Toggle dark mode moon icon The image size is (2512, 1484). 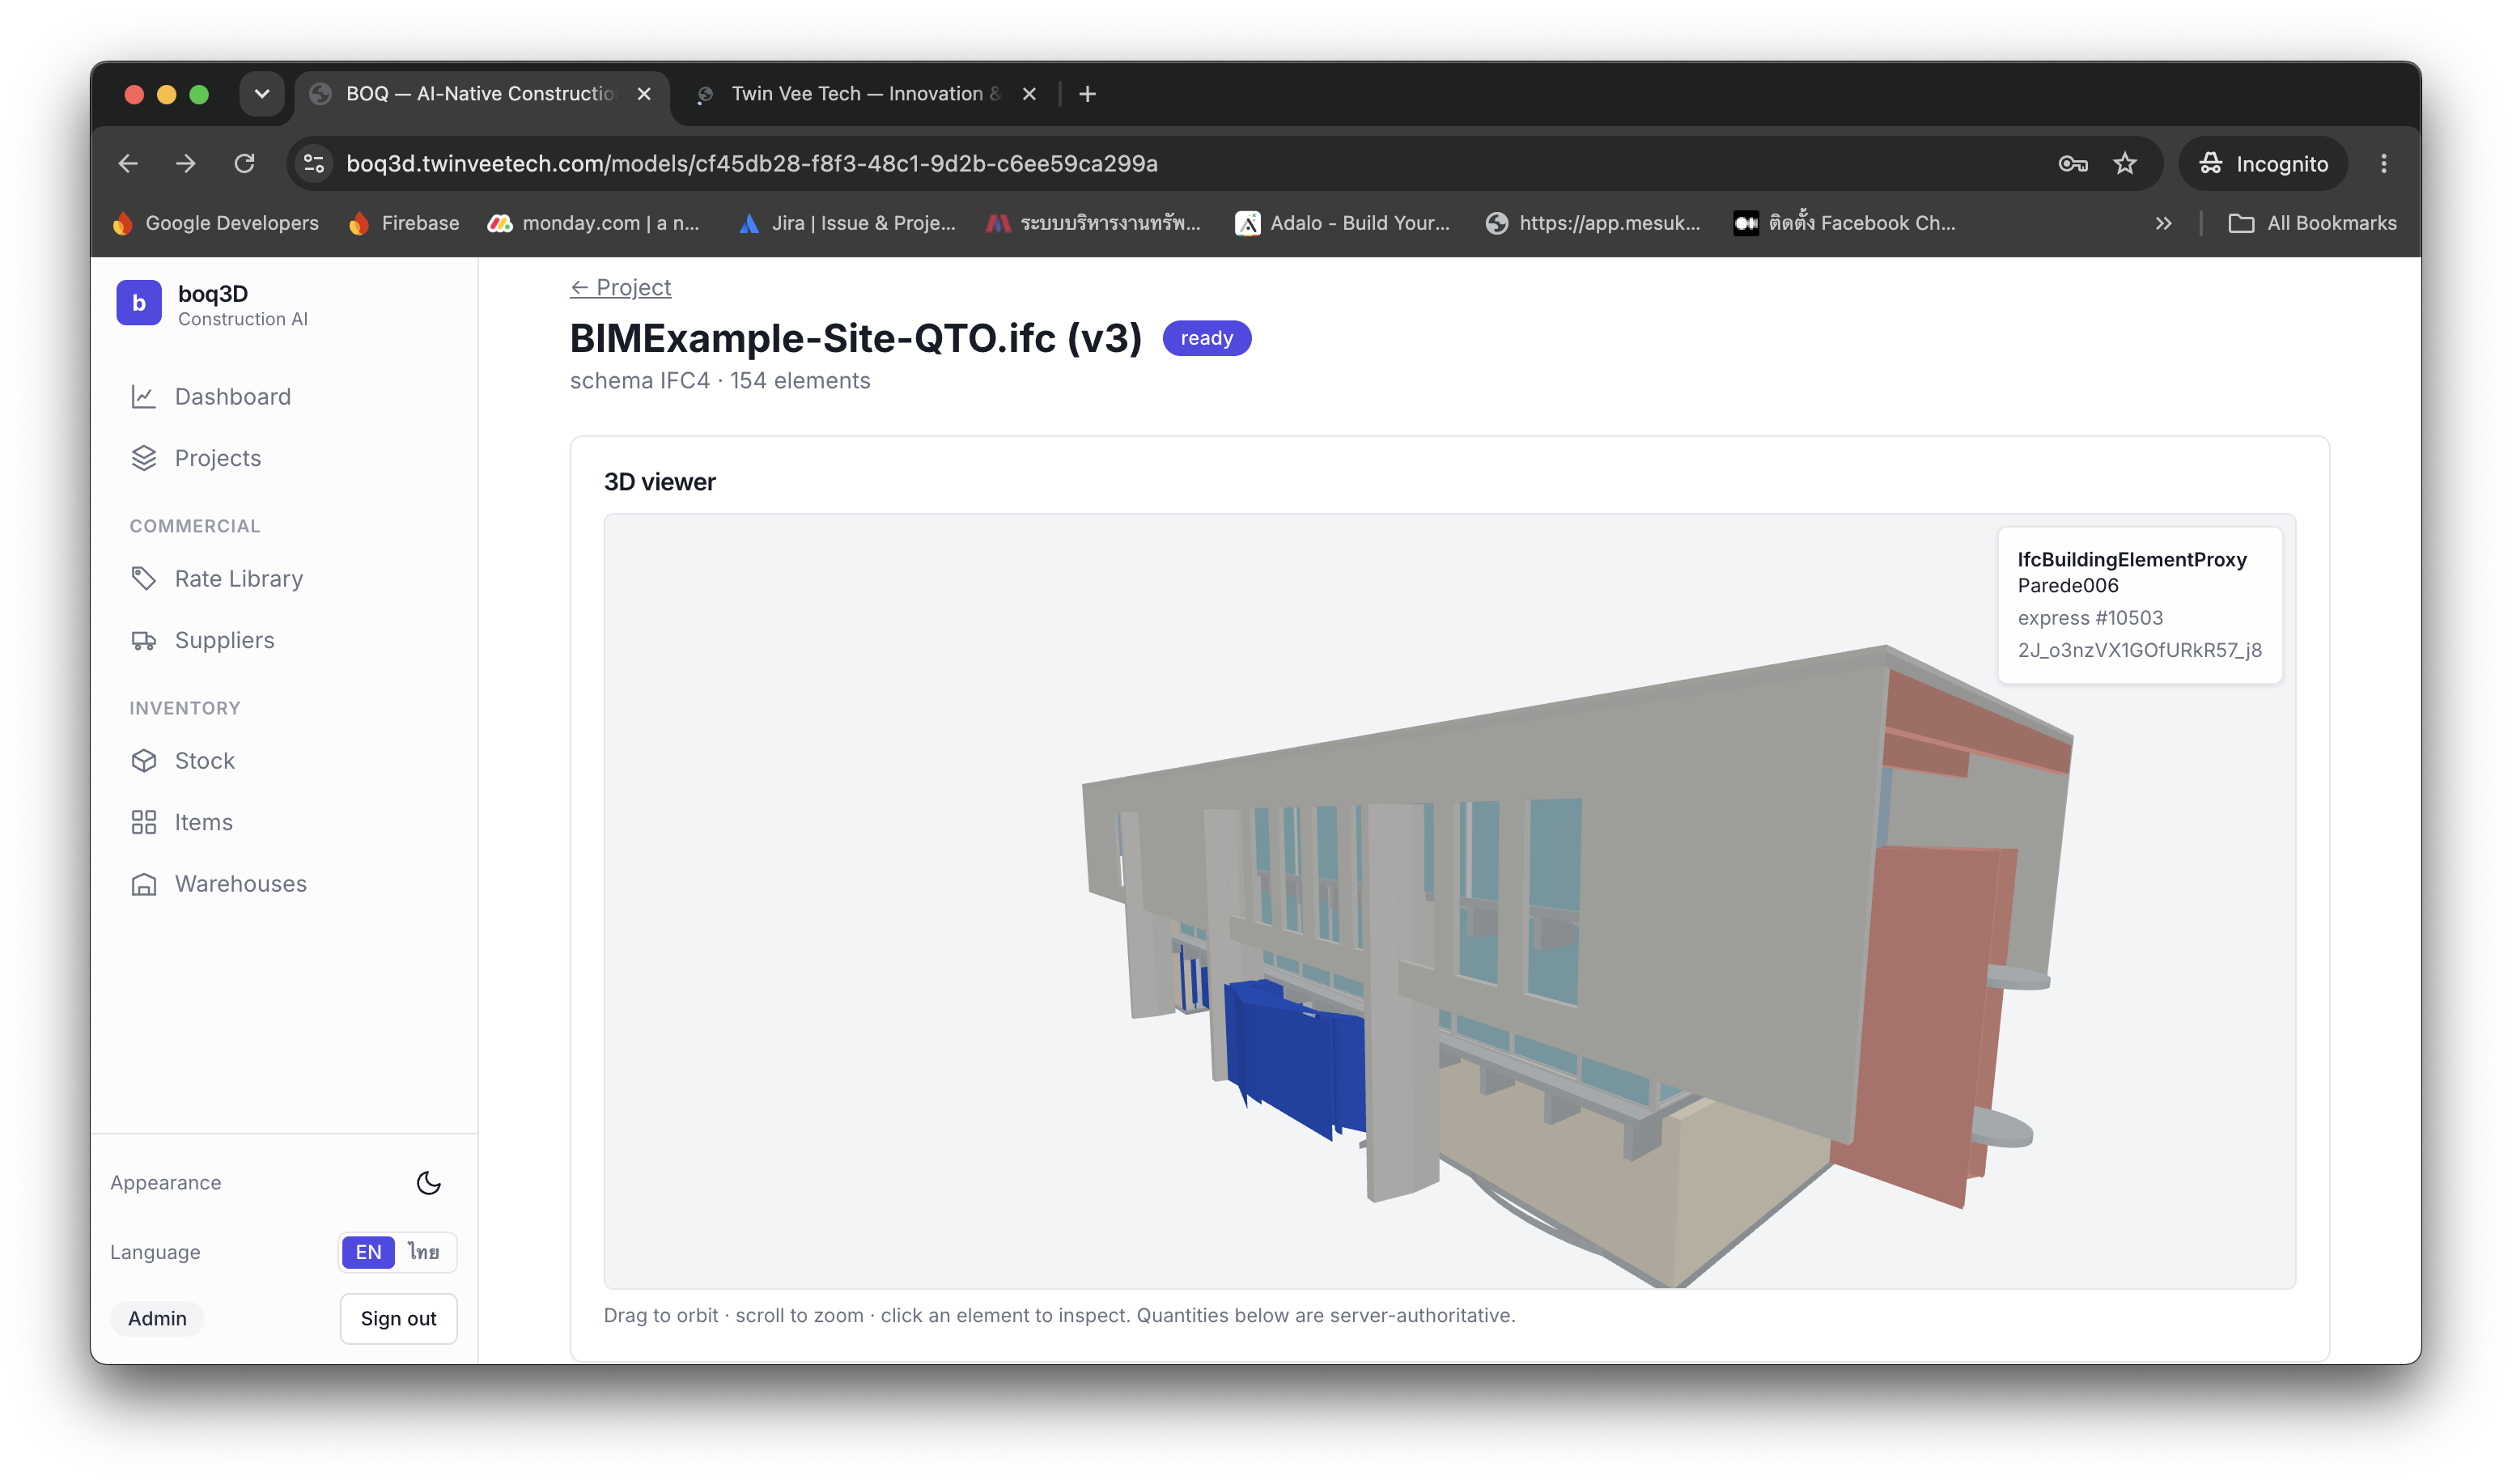(x=429, y=1183)
